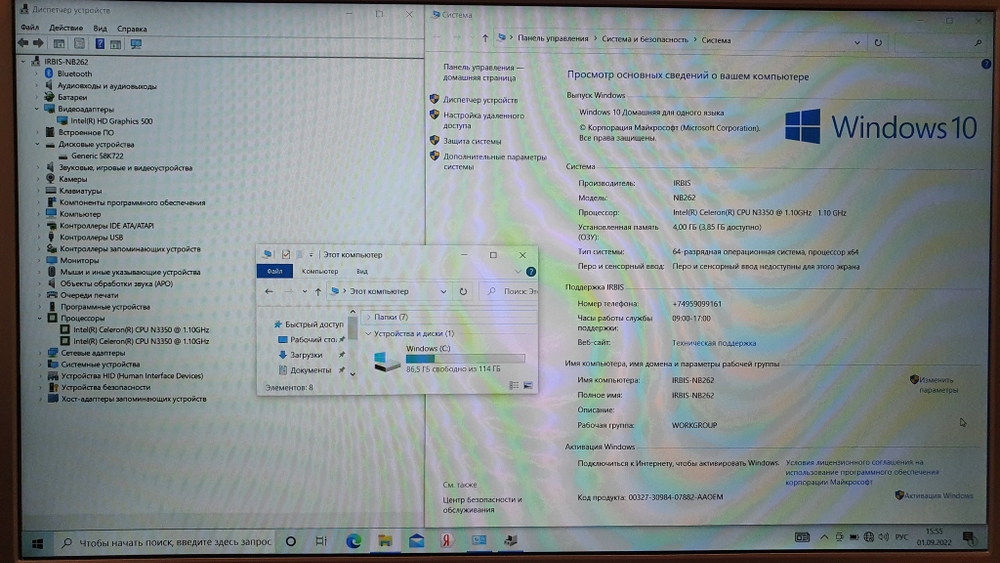The image size is (1000, 563).
Task: Click Система и безопасность breadcrumb
Action: click(x=645, y=40)
